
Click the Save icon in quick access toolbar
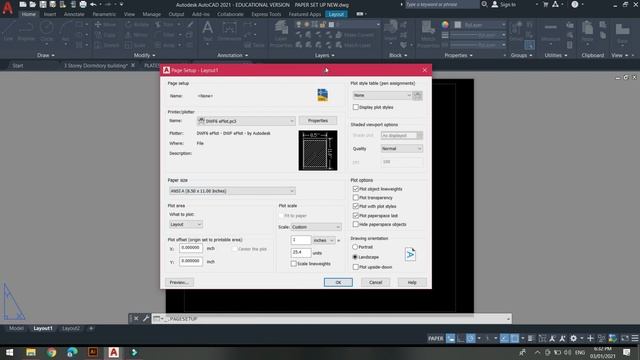[x=42, y=4]
